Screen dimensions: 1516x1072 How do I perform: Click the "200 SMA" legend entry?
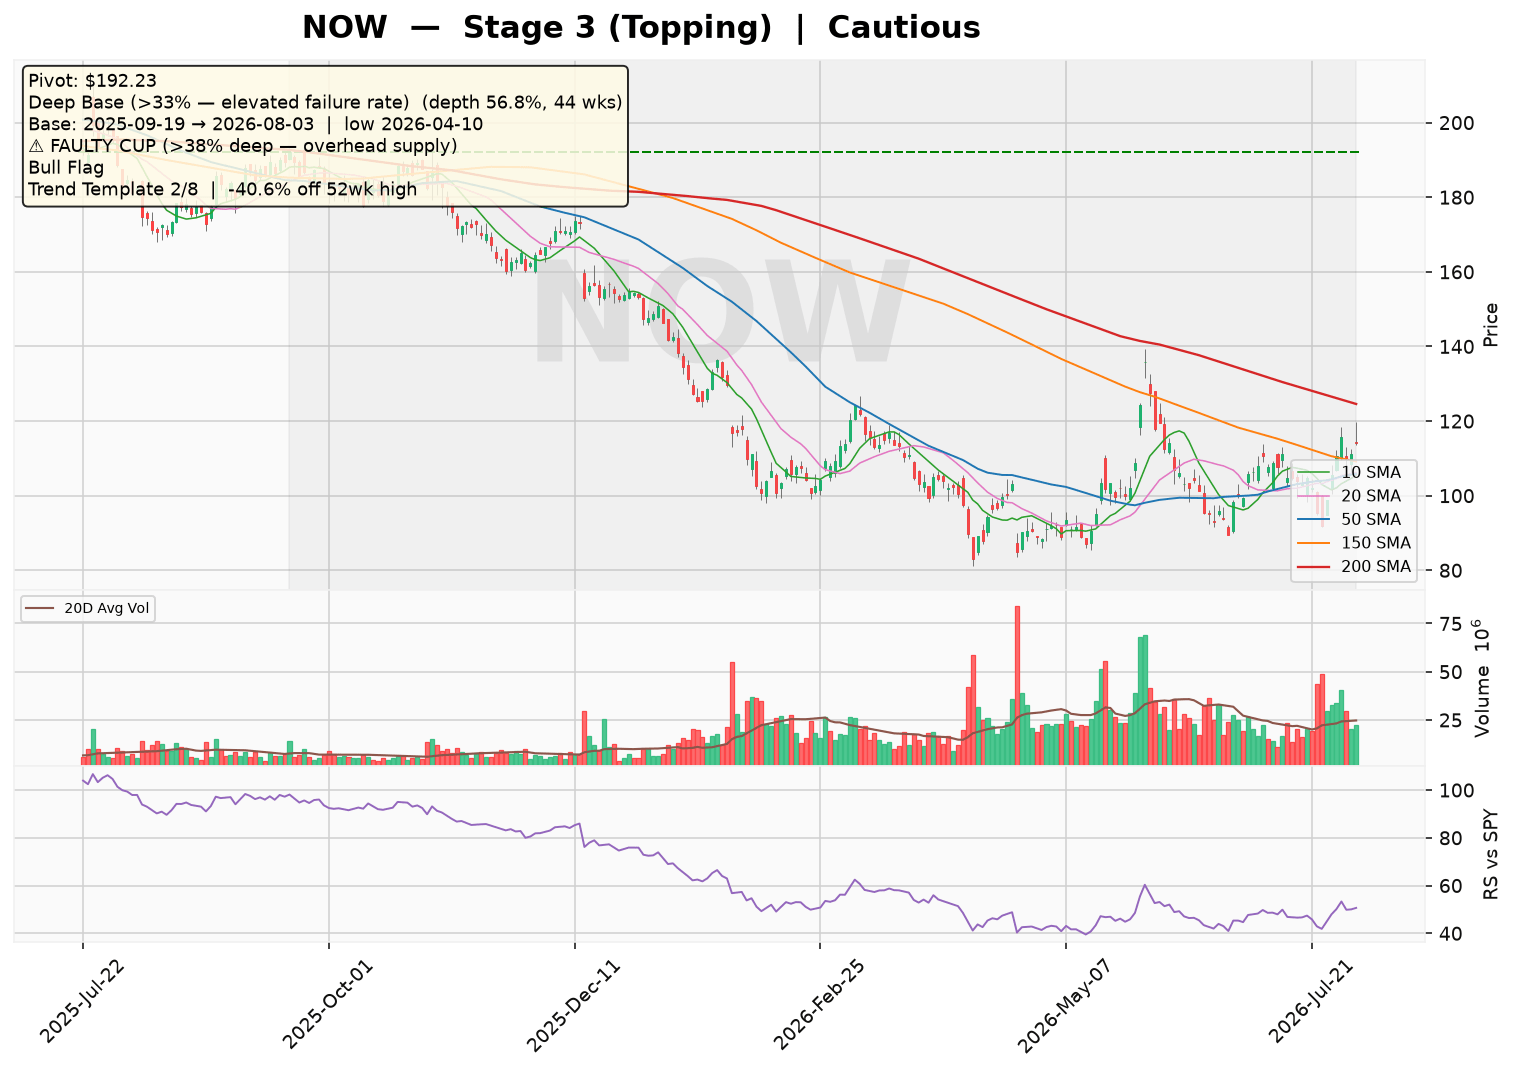click(x=1356, y=567)
